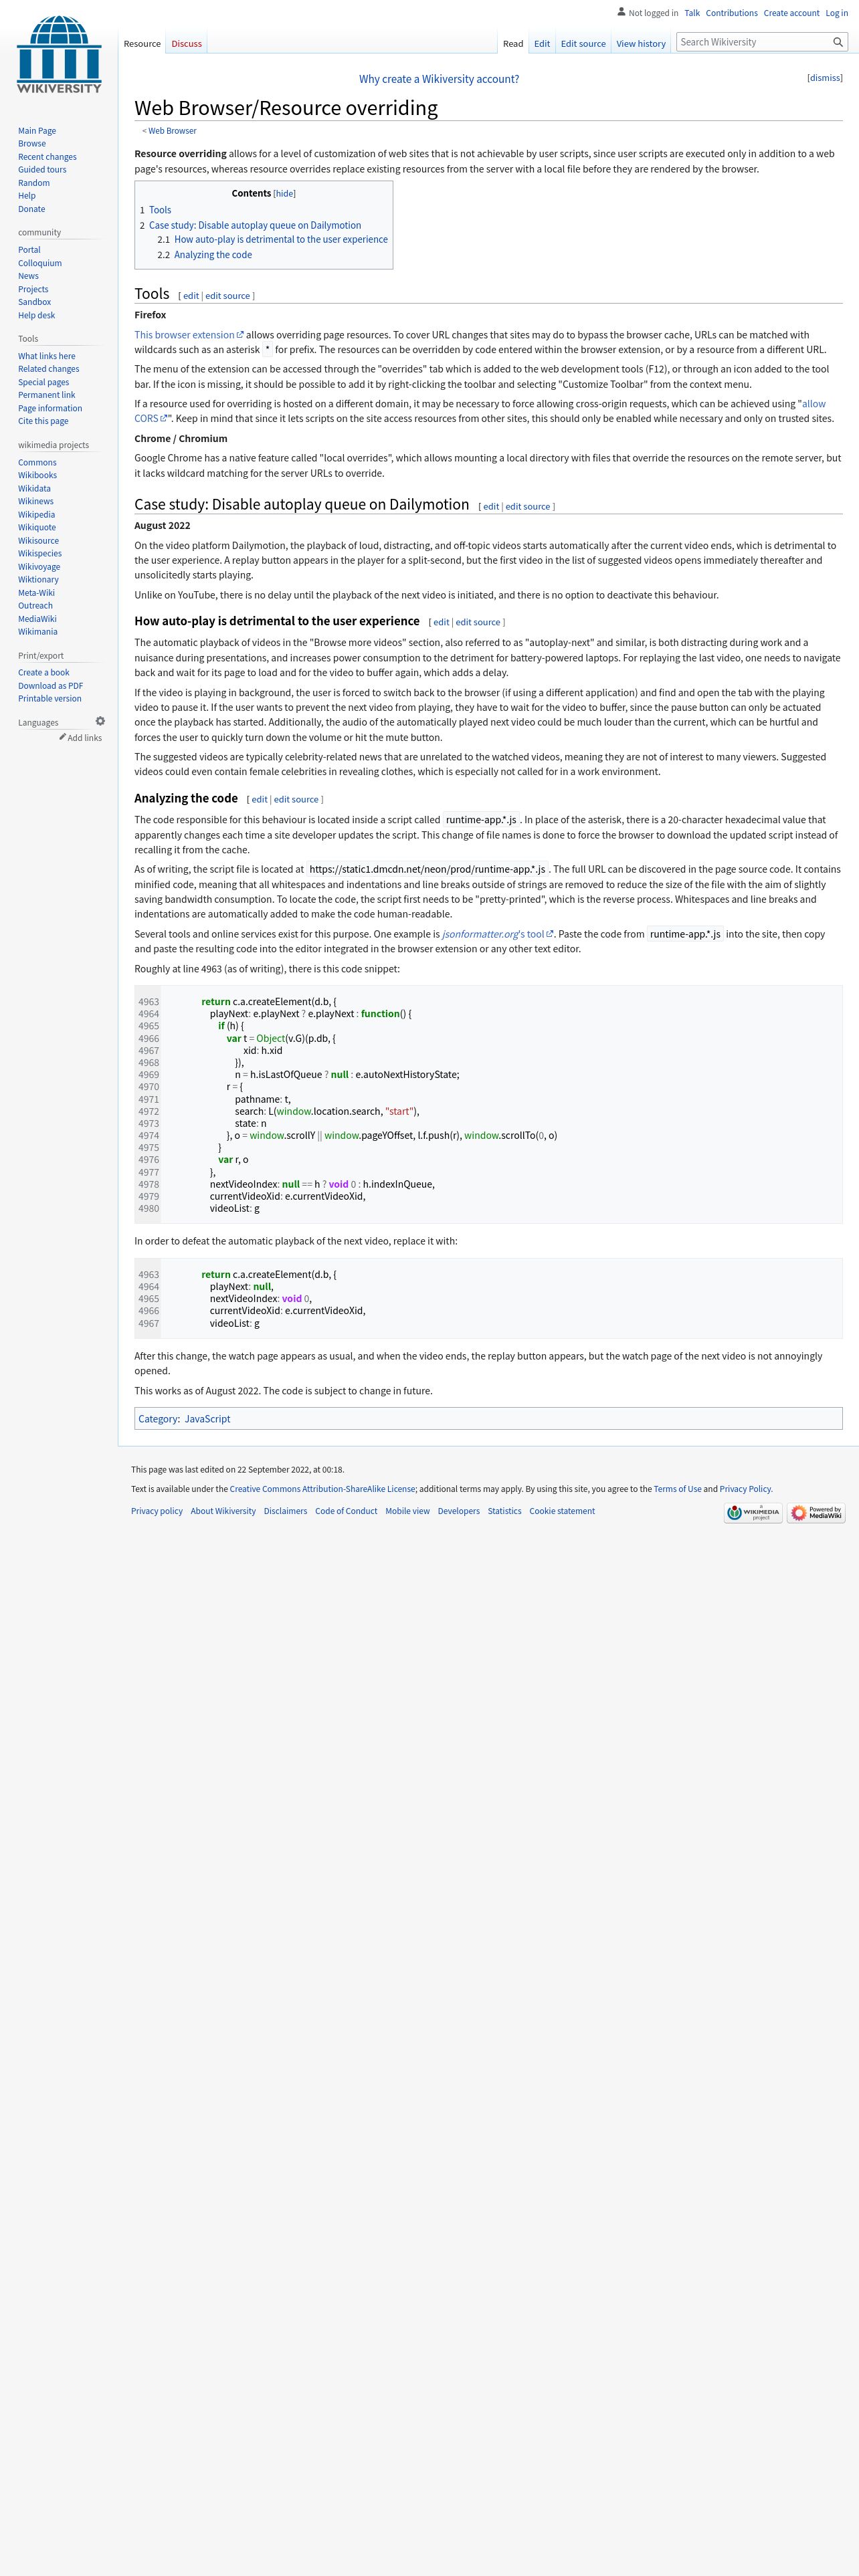Open the 'allow CORS' external link
Screen dimensions: 859x2576
tap(814, 404)
